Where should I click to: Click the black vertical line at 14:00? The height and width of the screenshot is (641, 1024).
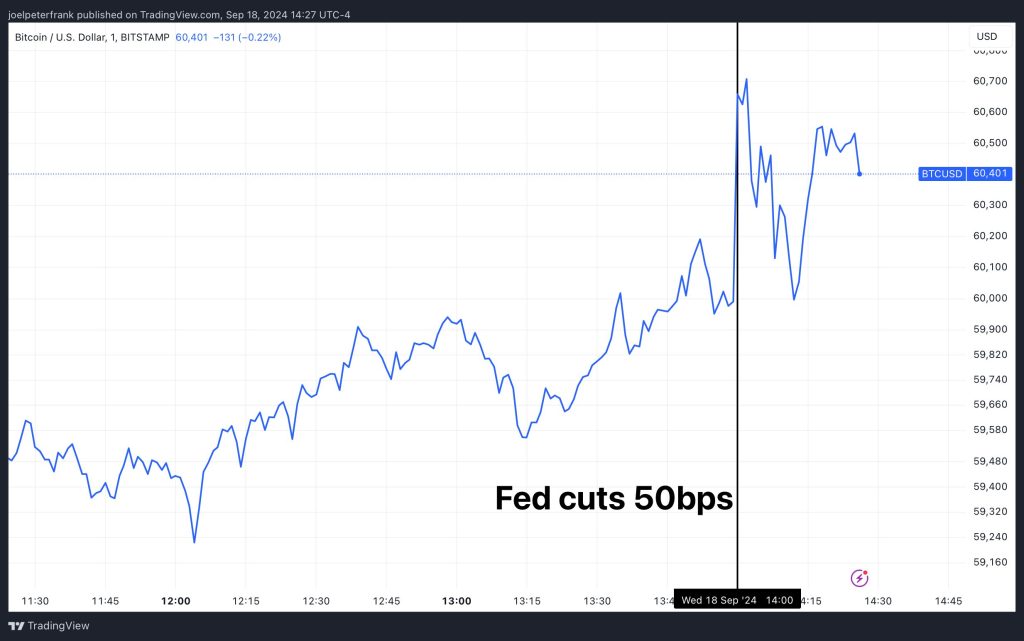point(737,300)
